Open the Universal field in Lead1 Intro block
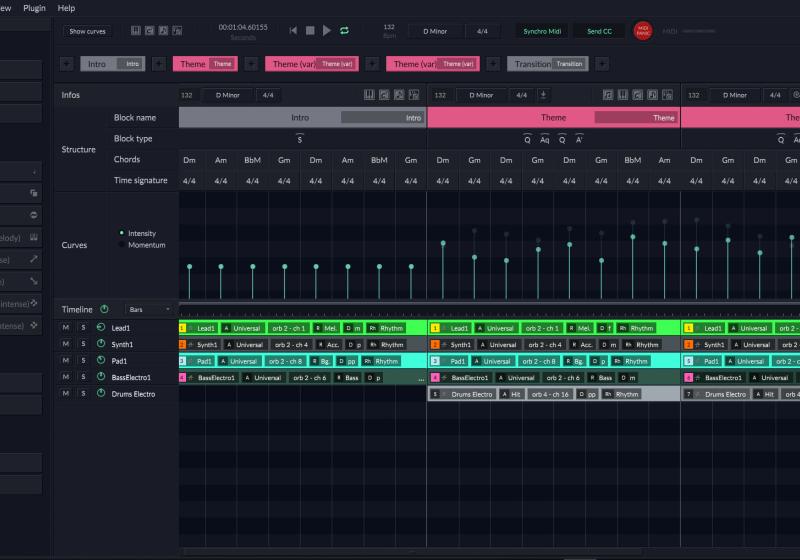 pos(242,328)
